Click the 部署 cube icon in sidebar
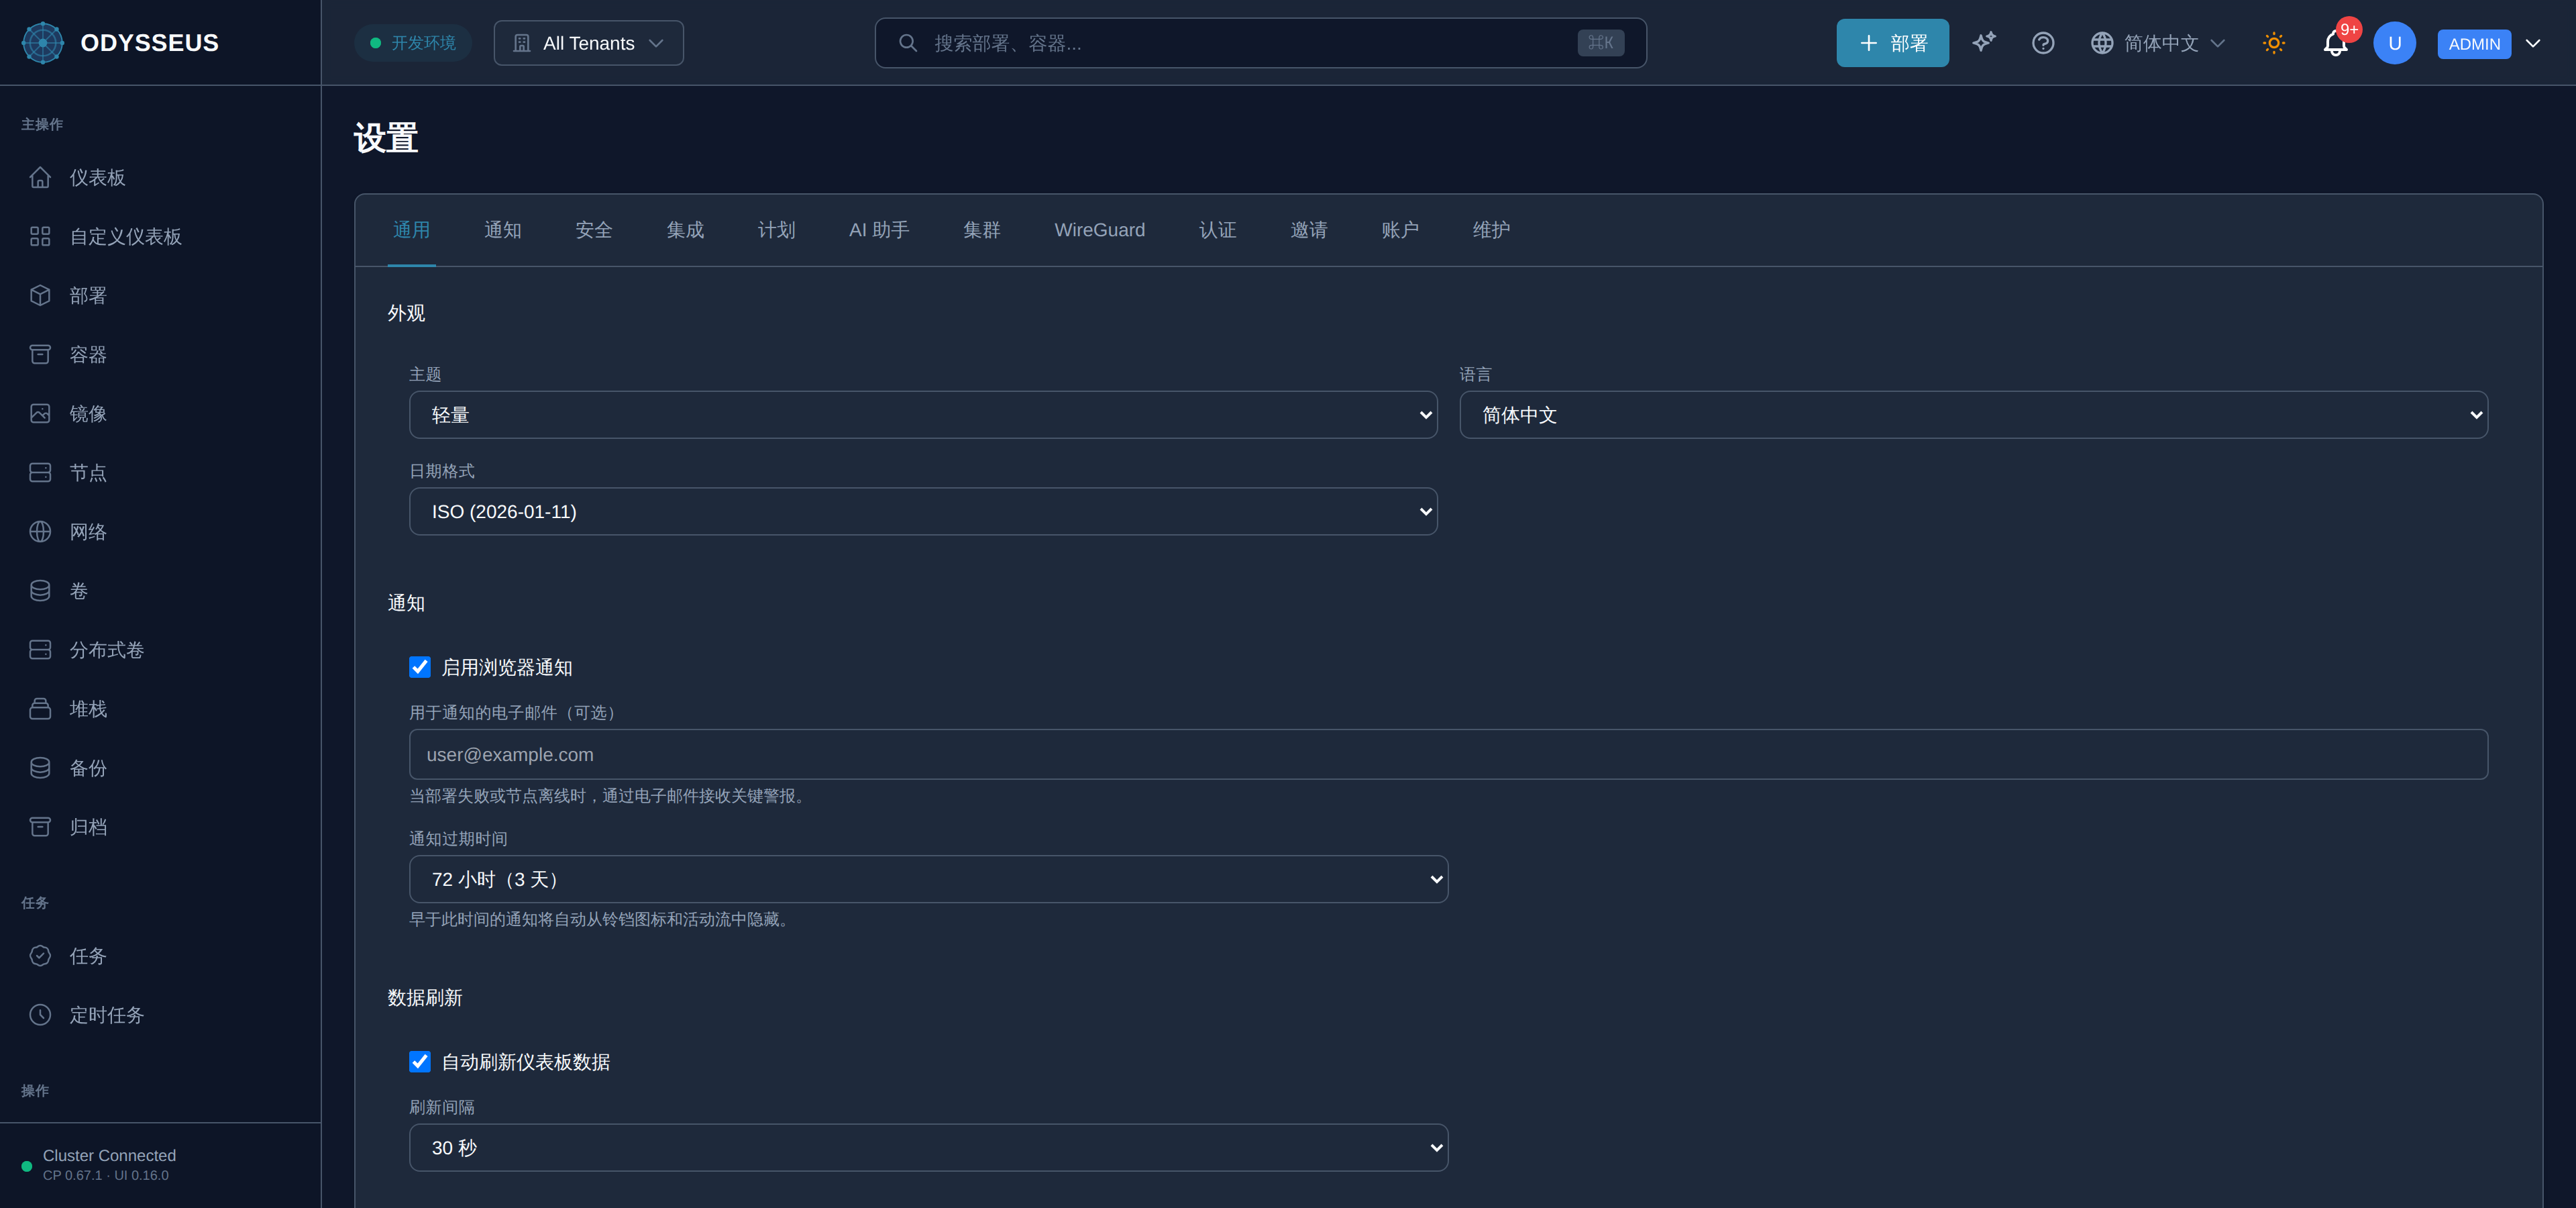Image resolution: width=2576 pixels, height=1208 pixels. pos(40,295)
